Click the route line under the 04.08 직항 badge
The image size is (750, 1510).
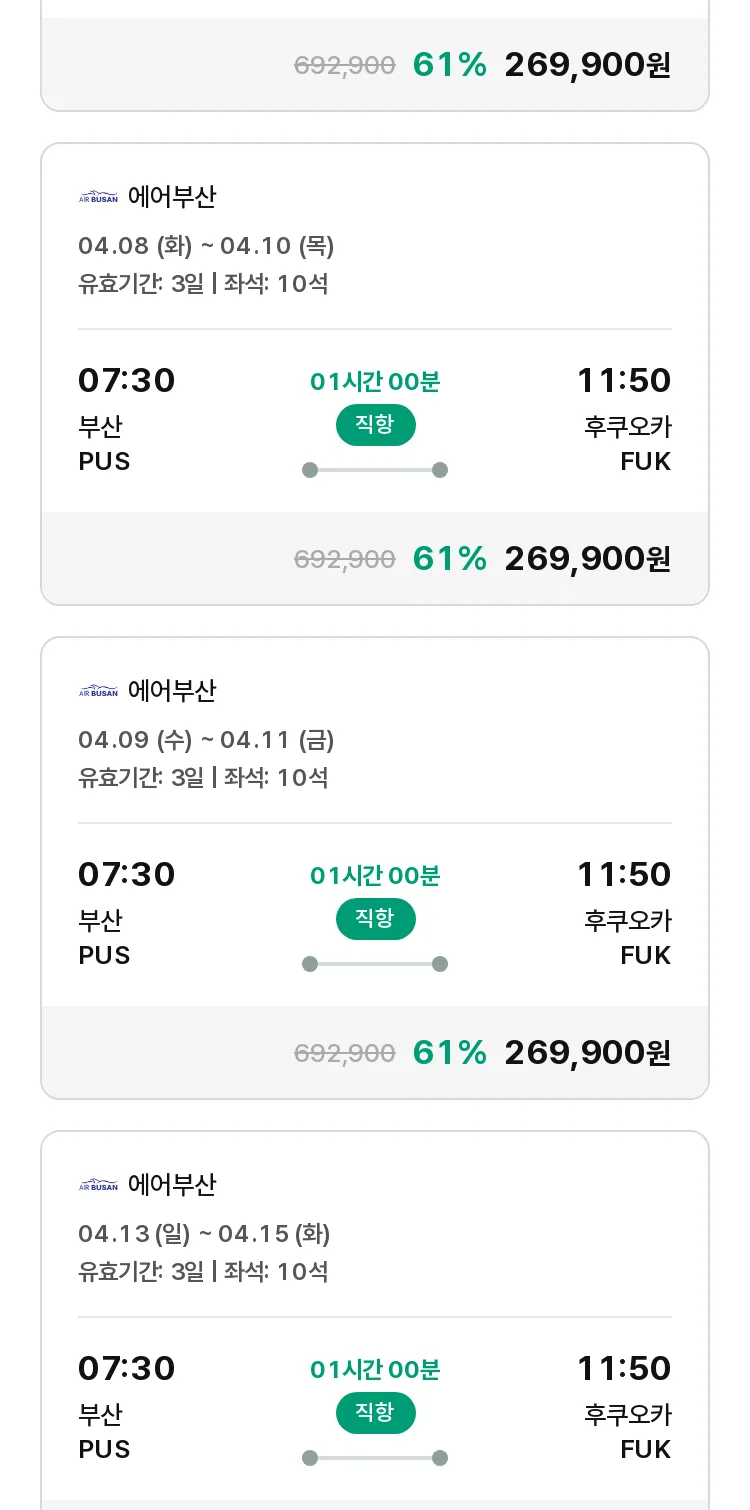375,470
